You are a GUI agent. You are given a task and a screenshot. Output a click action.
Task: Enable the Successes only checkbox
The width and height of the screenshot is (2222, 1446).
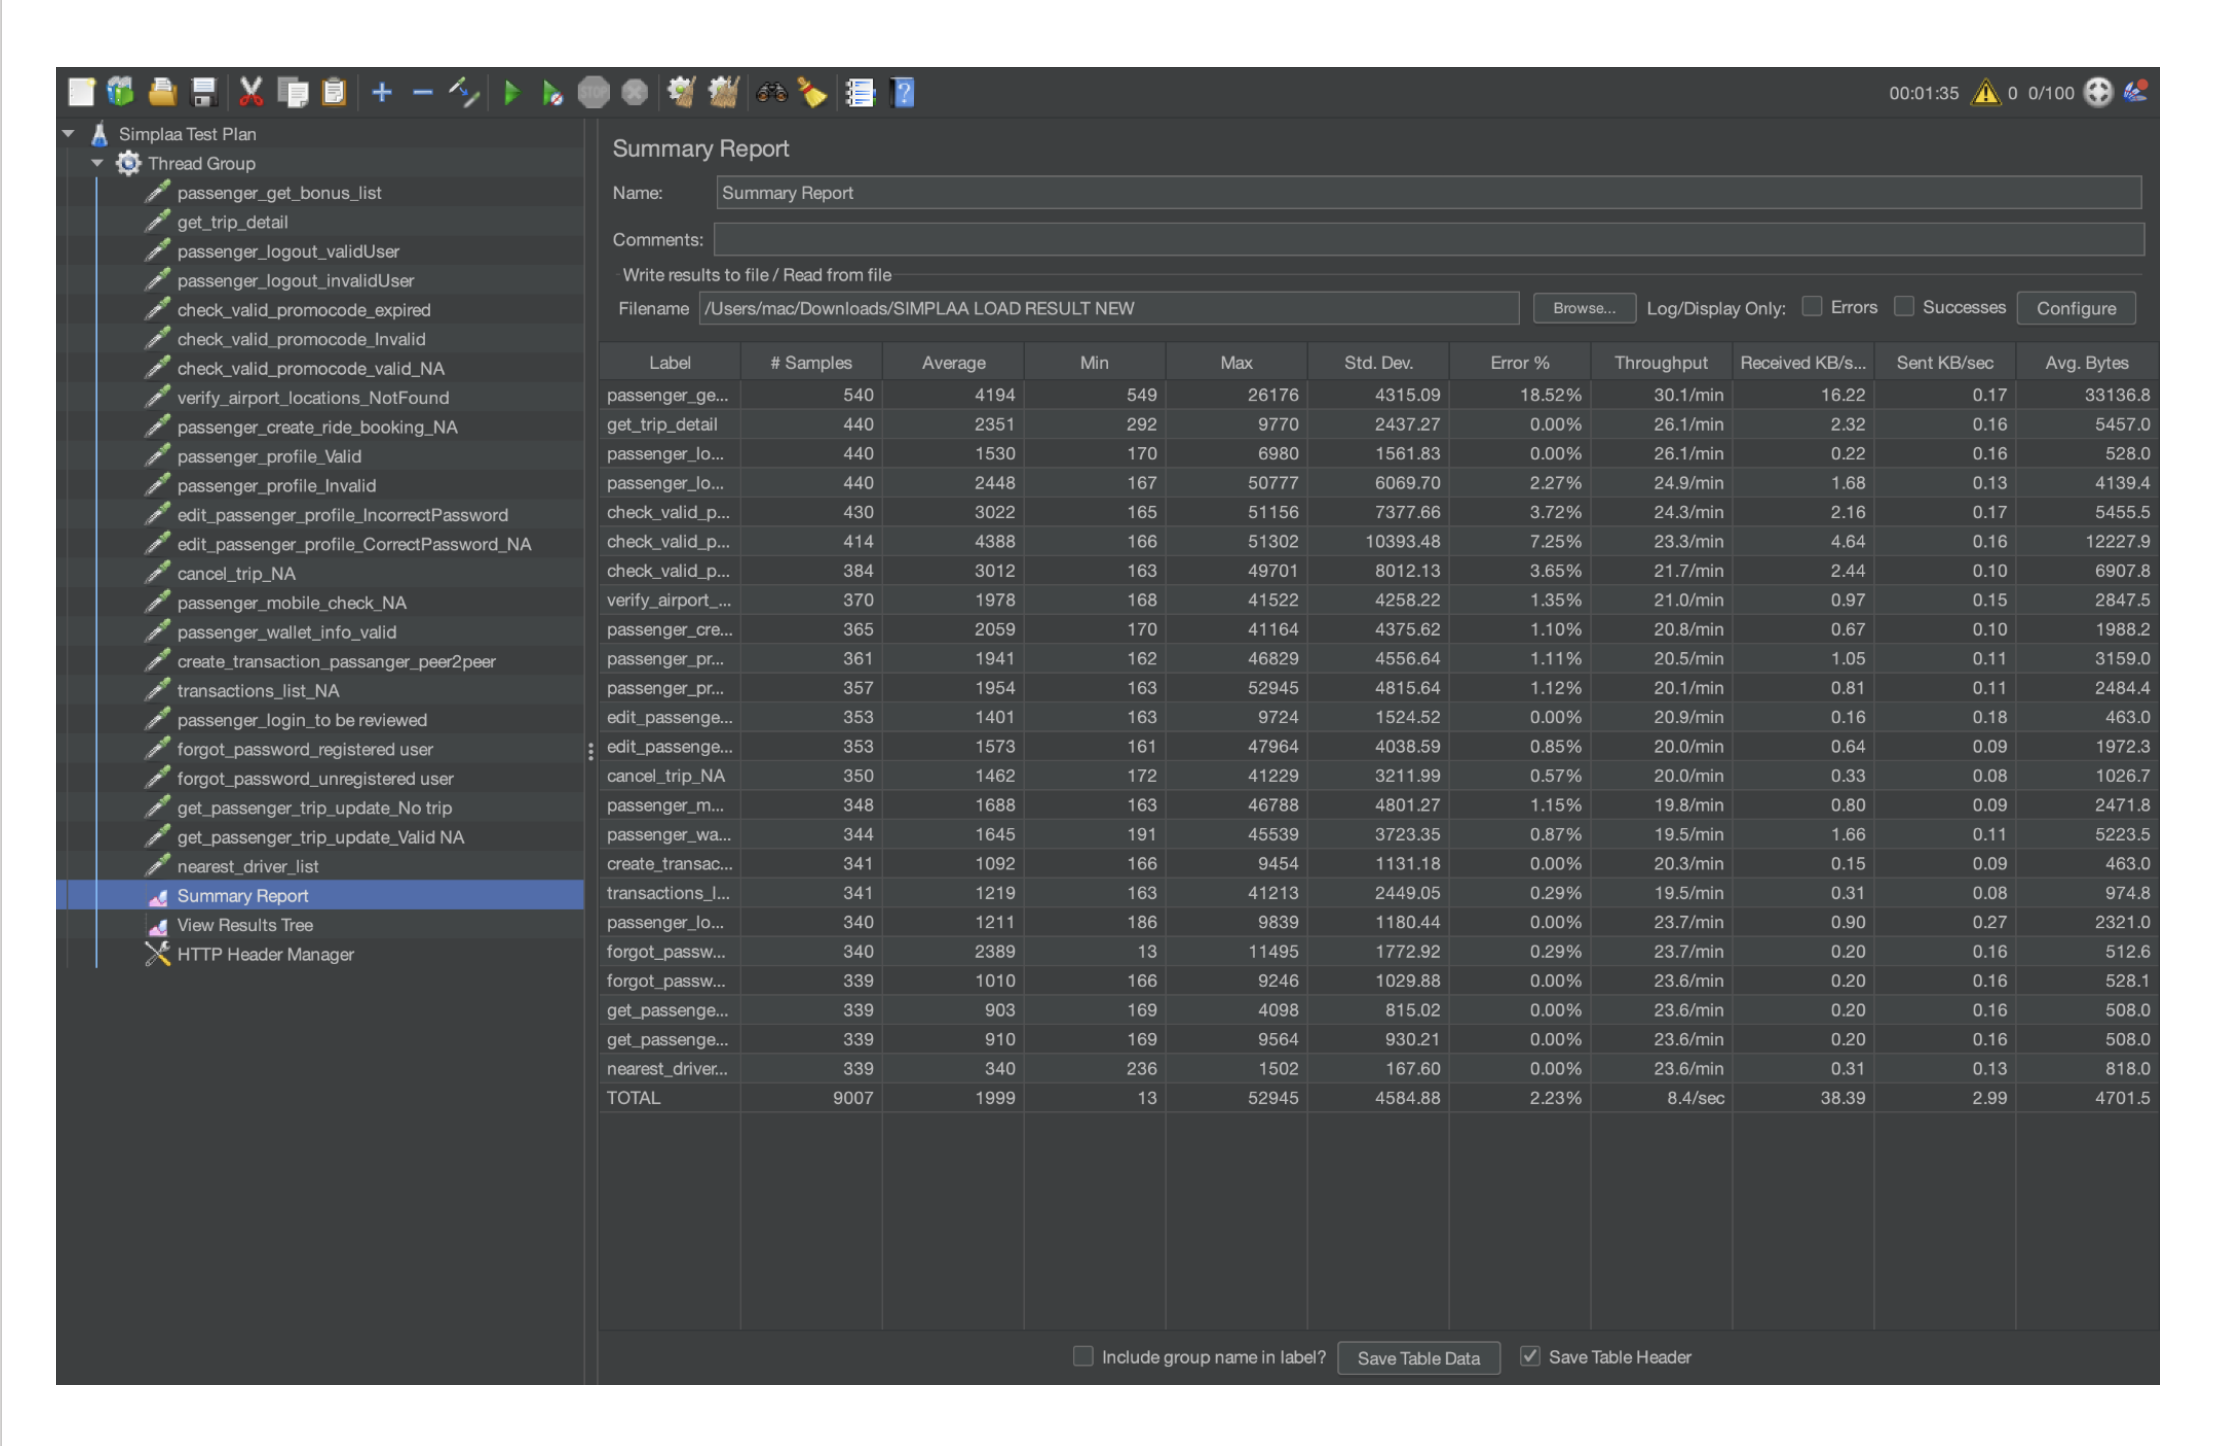click(1904, 307)
